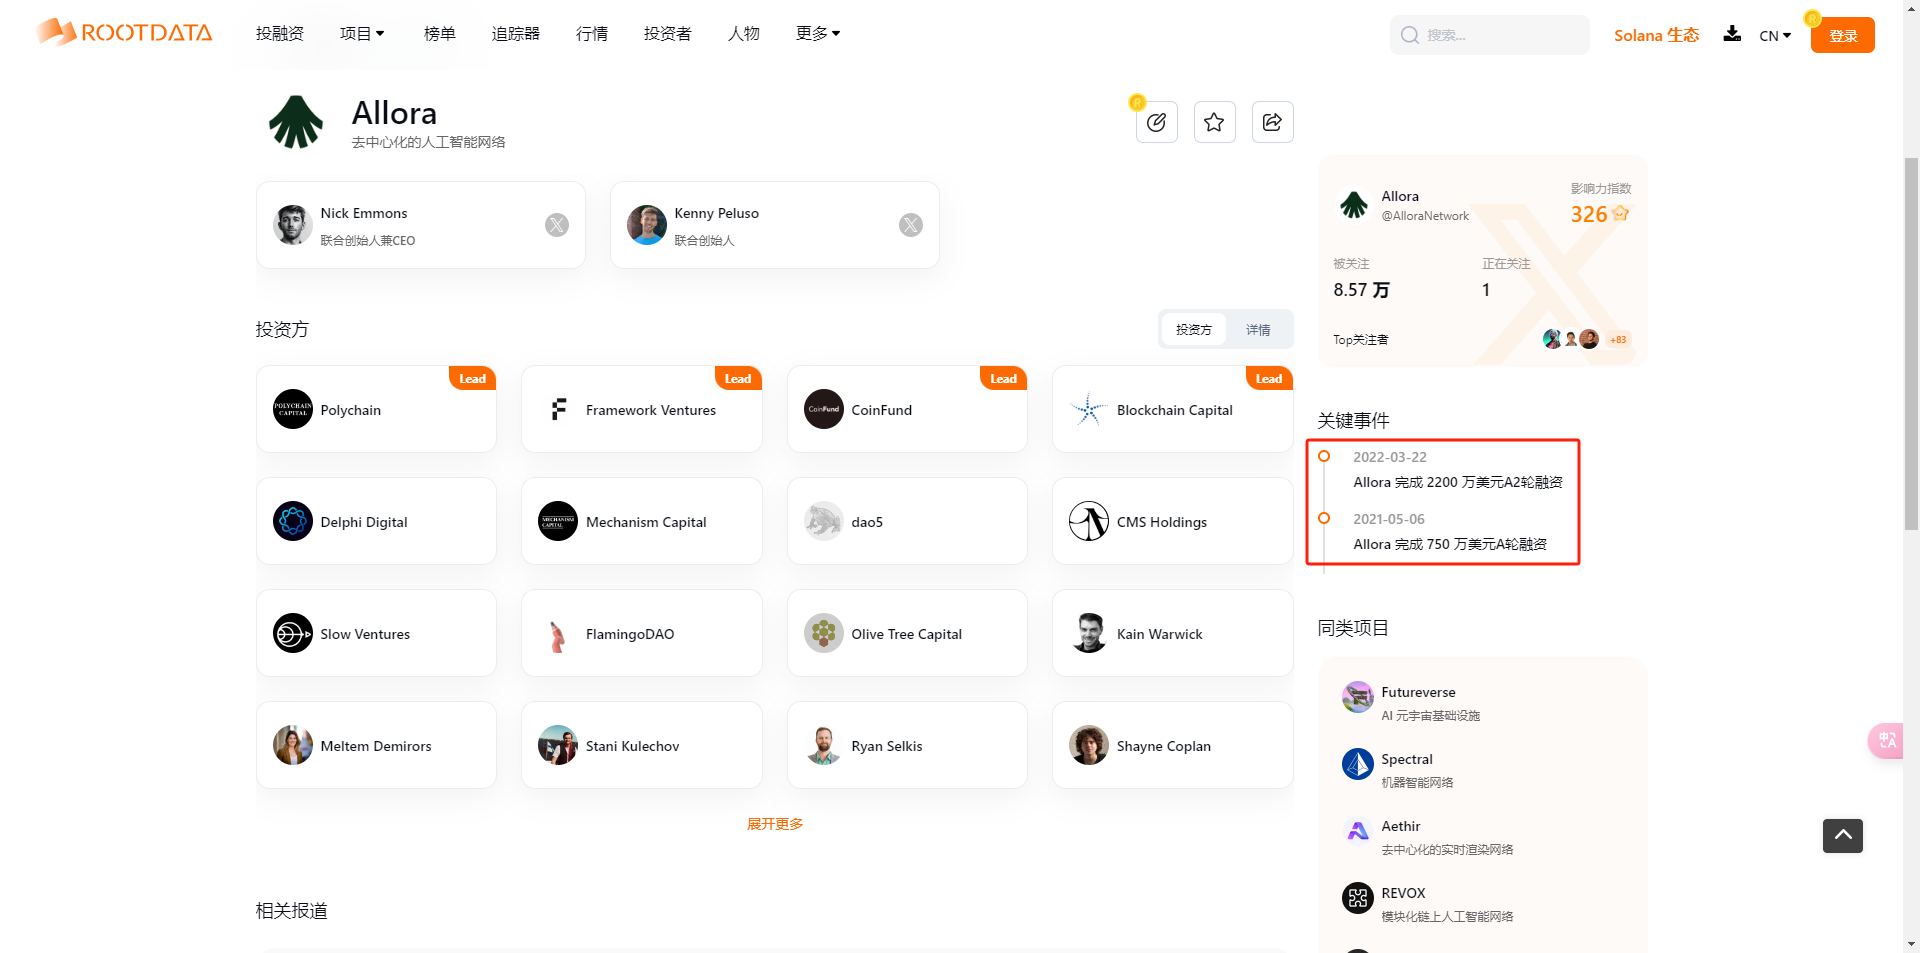Click the Futureverse project icon

coord(1358,697)
